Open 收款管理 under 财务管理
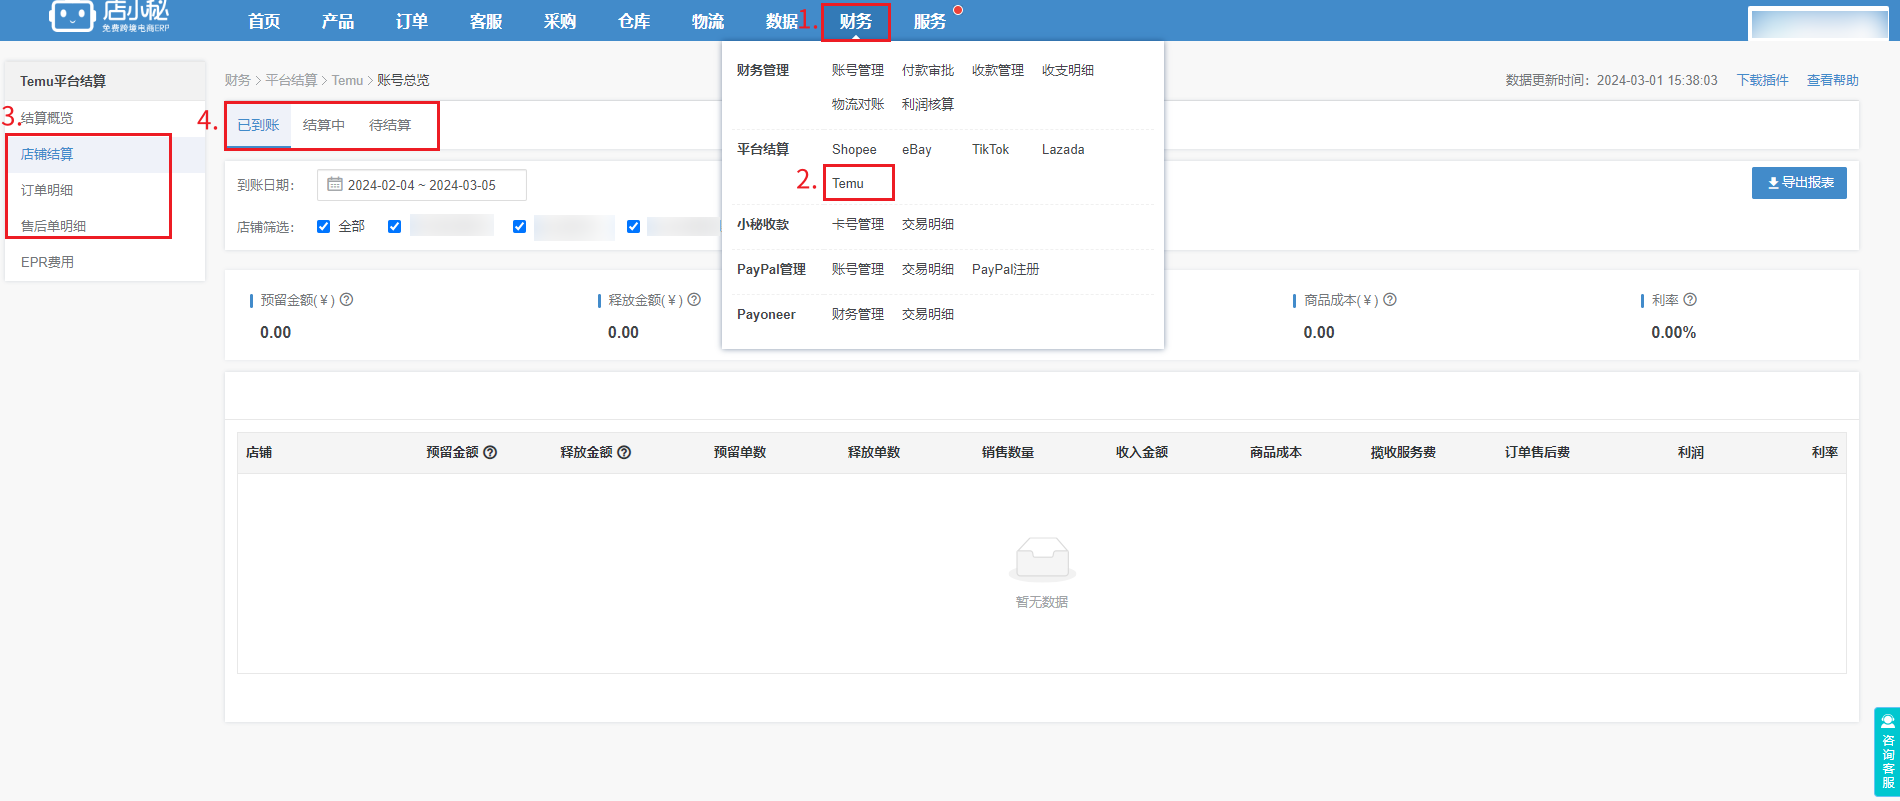This screenshot has width=1900, height=801. (998, 70)
